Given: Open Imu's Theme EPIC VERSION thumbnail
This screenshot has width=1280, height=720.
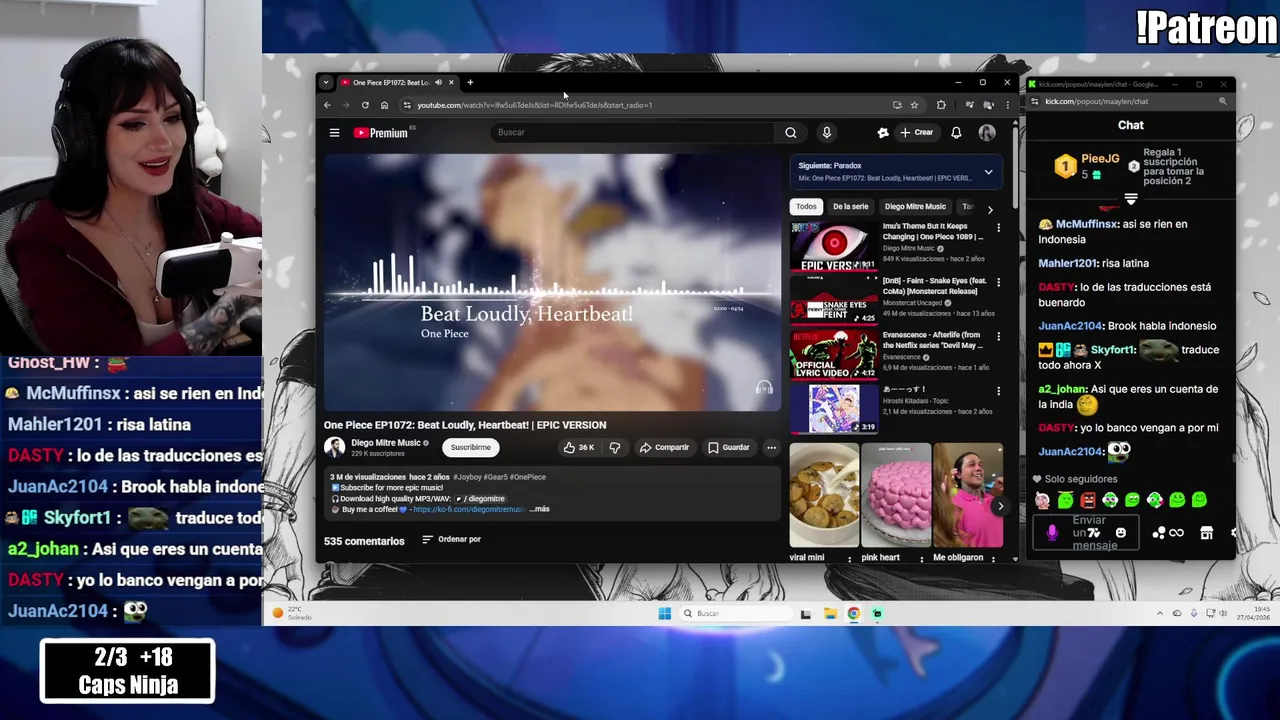Looking at the screenshot, I should tap(834, 246).
